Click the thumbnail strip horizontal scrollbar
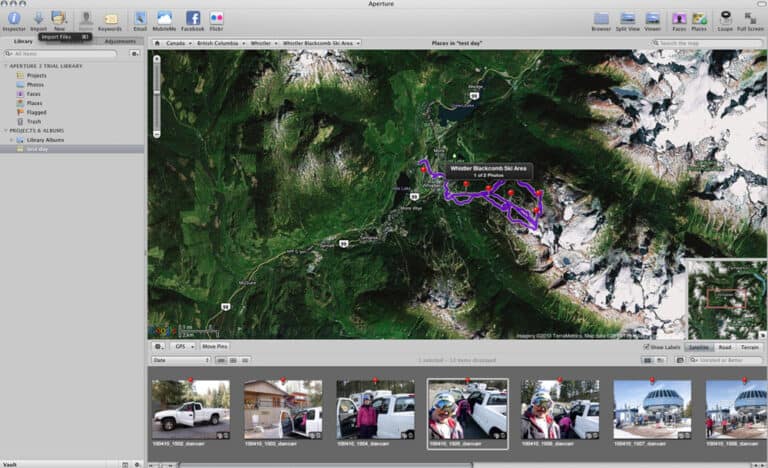Screen dimensions: 768x468 coord(326,465)
